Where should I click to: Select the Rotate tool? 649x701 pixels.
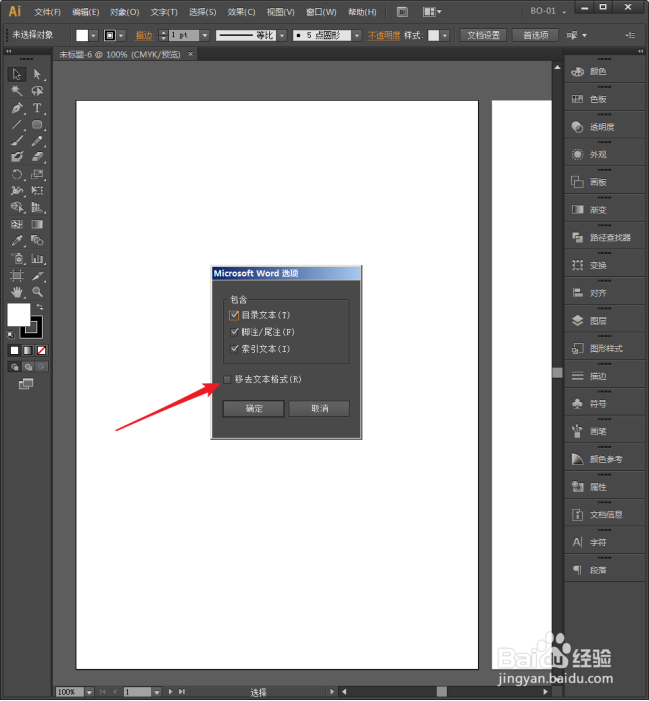pos(17,174)
